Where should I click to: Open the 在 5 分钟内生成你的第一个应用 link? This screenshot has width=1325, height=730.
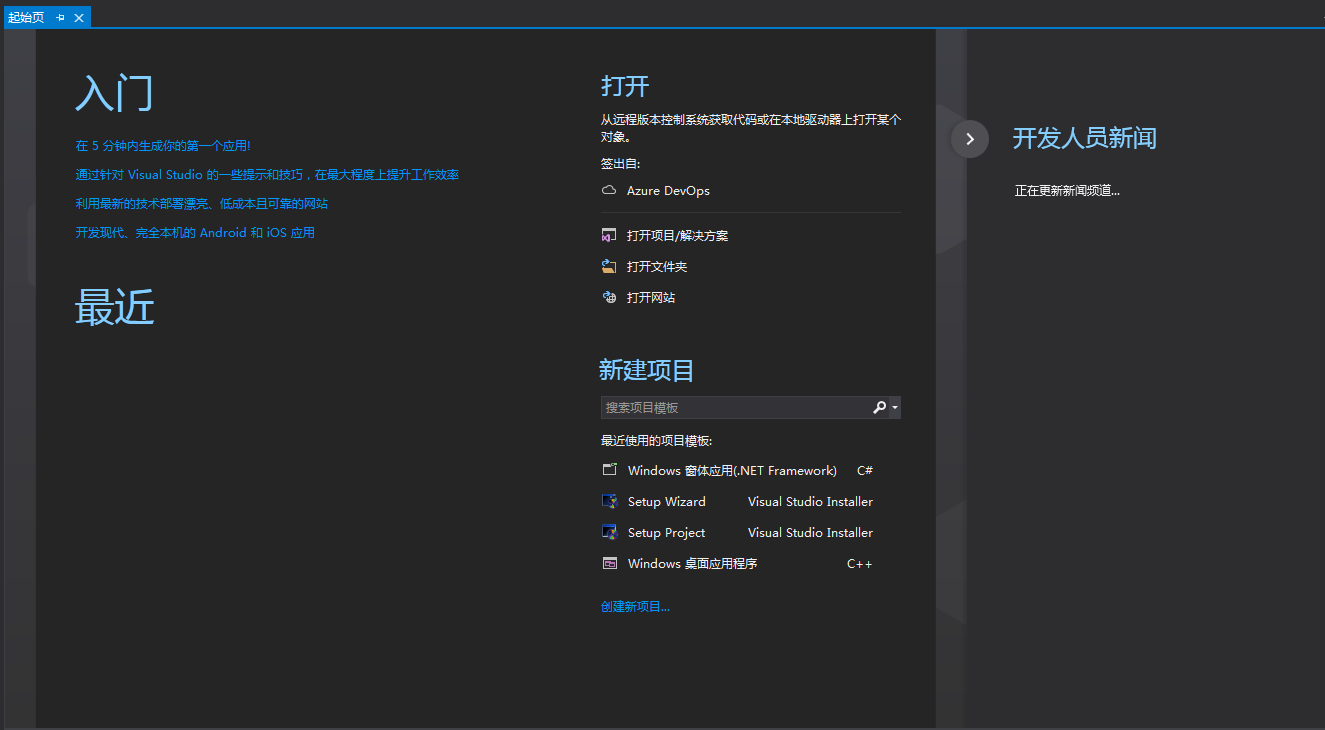click(x=161, y=145)
